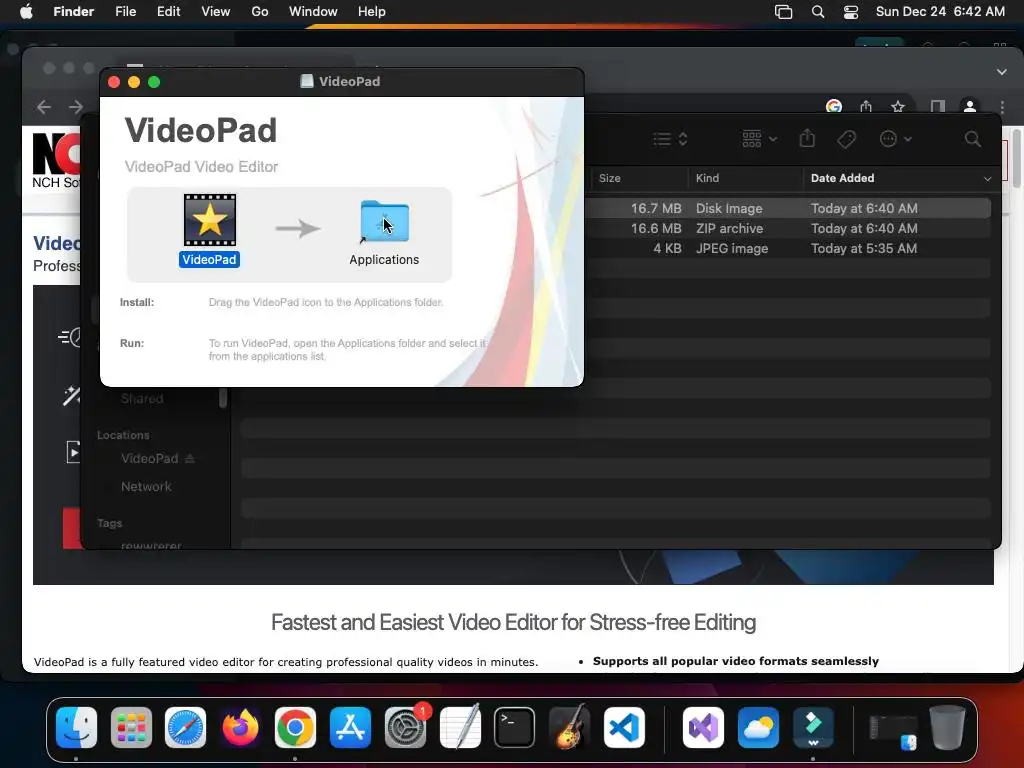Click Chrome forward arrow button
The height and width of the screenshot is (768, 1024).
pyautogui.click(x=76, y=106)
